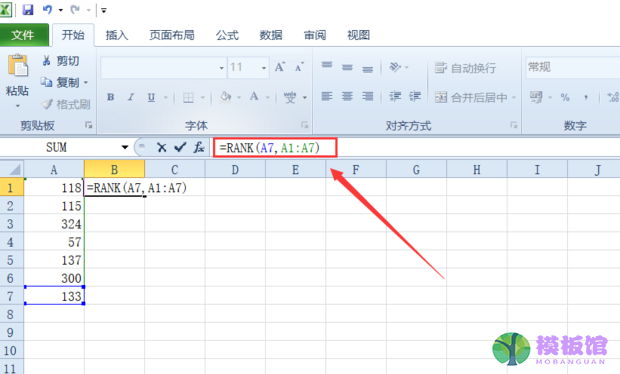Confirm formula with the checkmark icon
The image size is (620, 374).
coord(180,147)
